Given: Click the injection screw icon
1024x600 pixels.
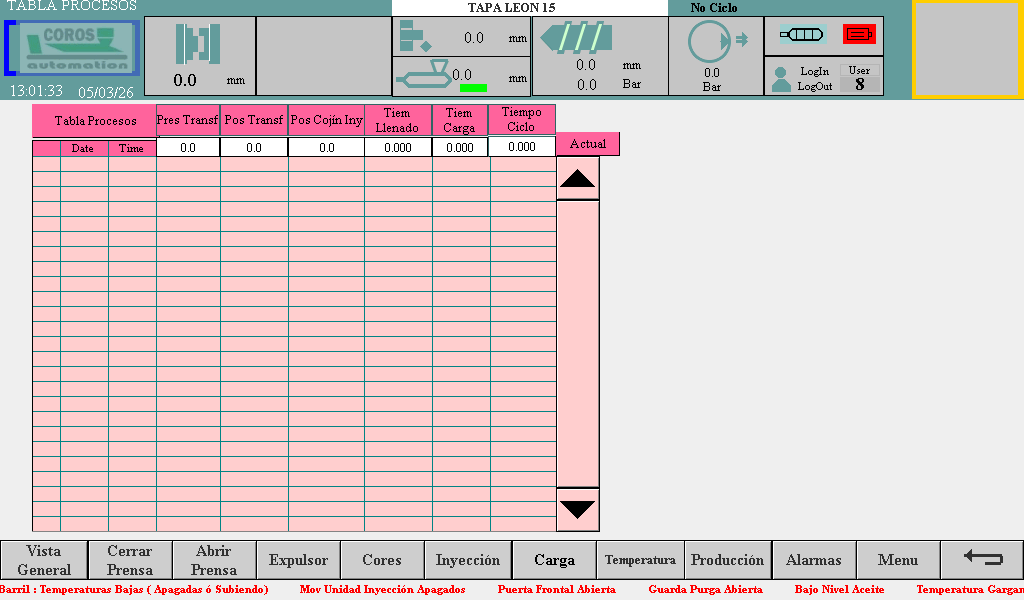Looking at the screenshot, I should click(571, 39).
